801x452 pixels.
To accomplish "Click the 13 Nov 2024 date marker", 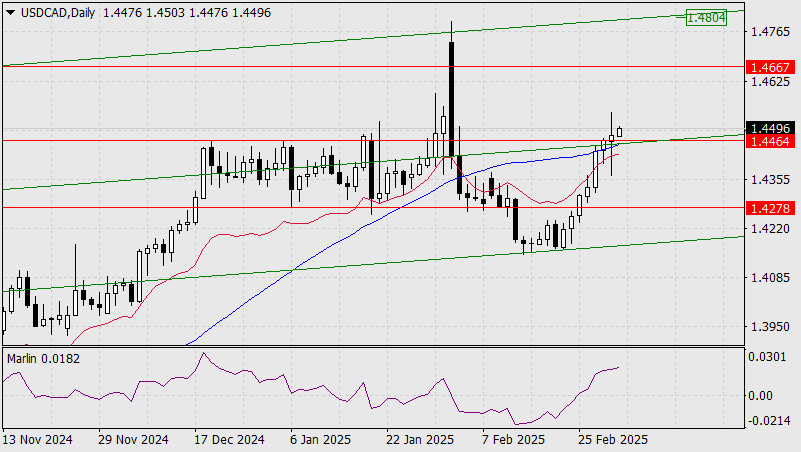I will click(x=37, y=440).
